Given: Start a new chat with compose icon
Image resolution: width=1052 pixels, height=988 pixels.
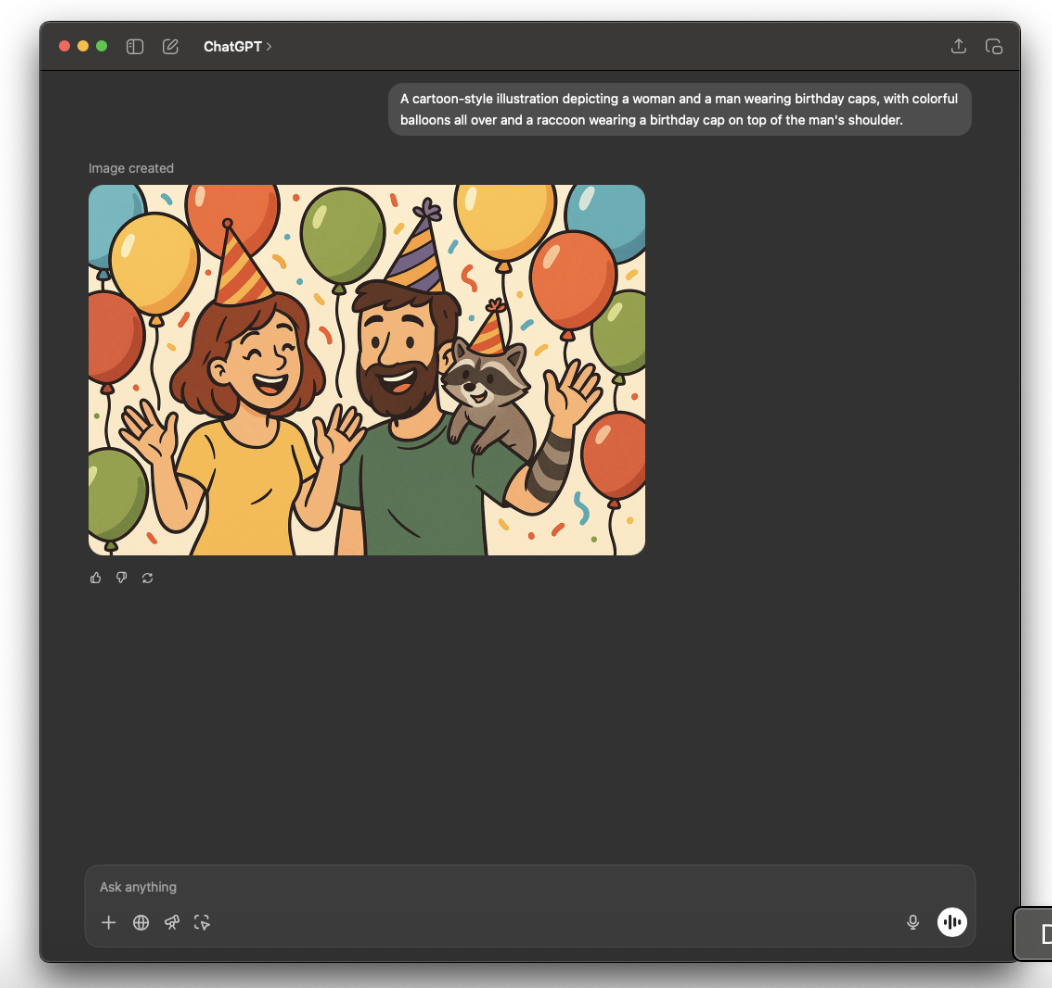Looking at the screenshot, I should point(170,46).
